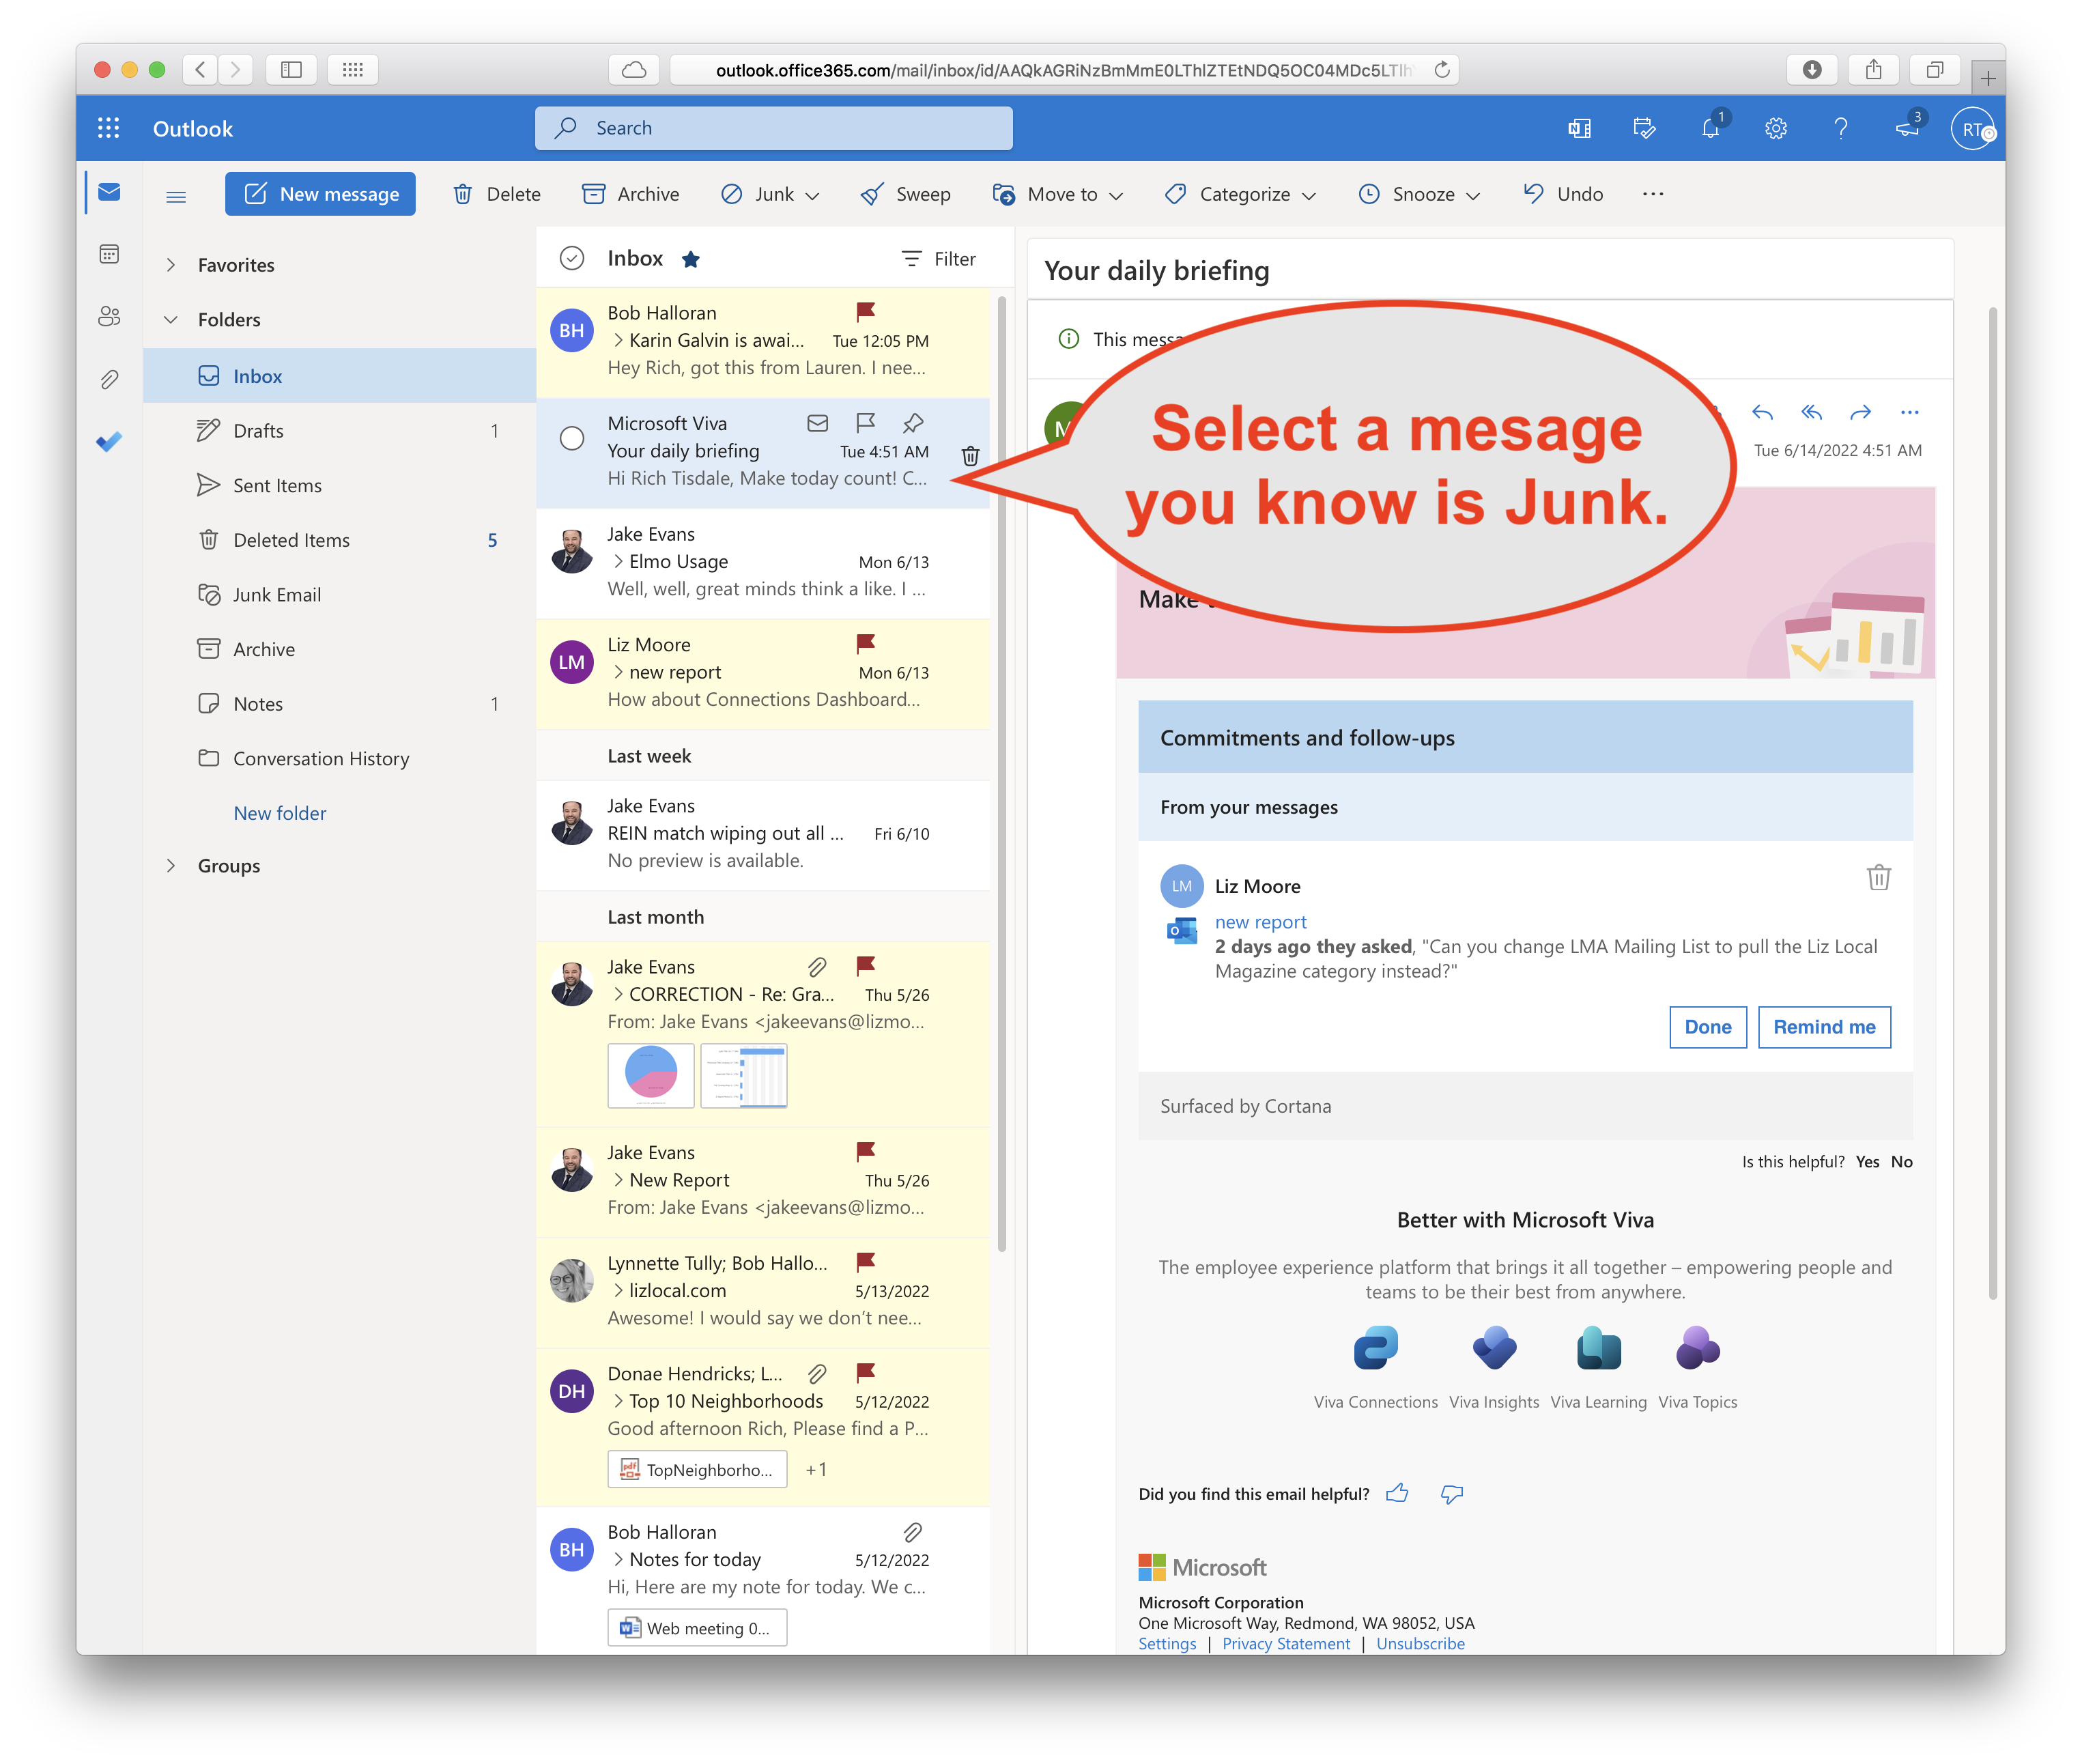Collapse the Folders tree
This screenshot has height=1764, width=2082.
(171, 320)
